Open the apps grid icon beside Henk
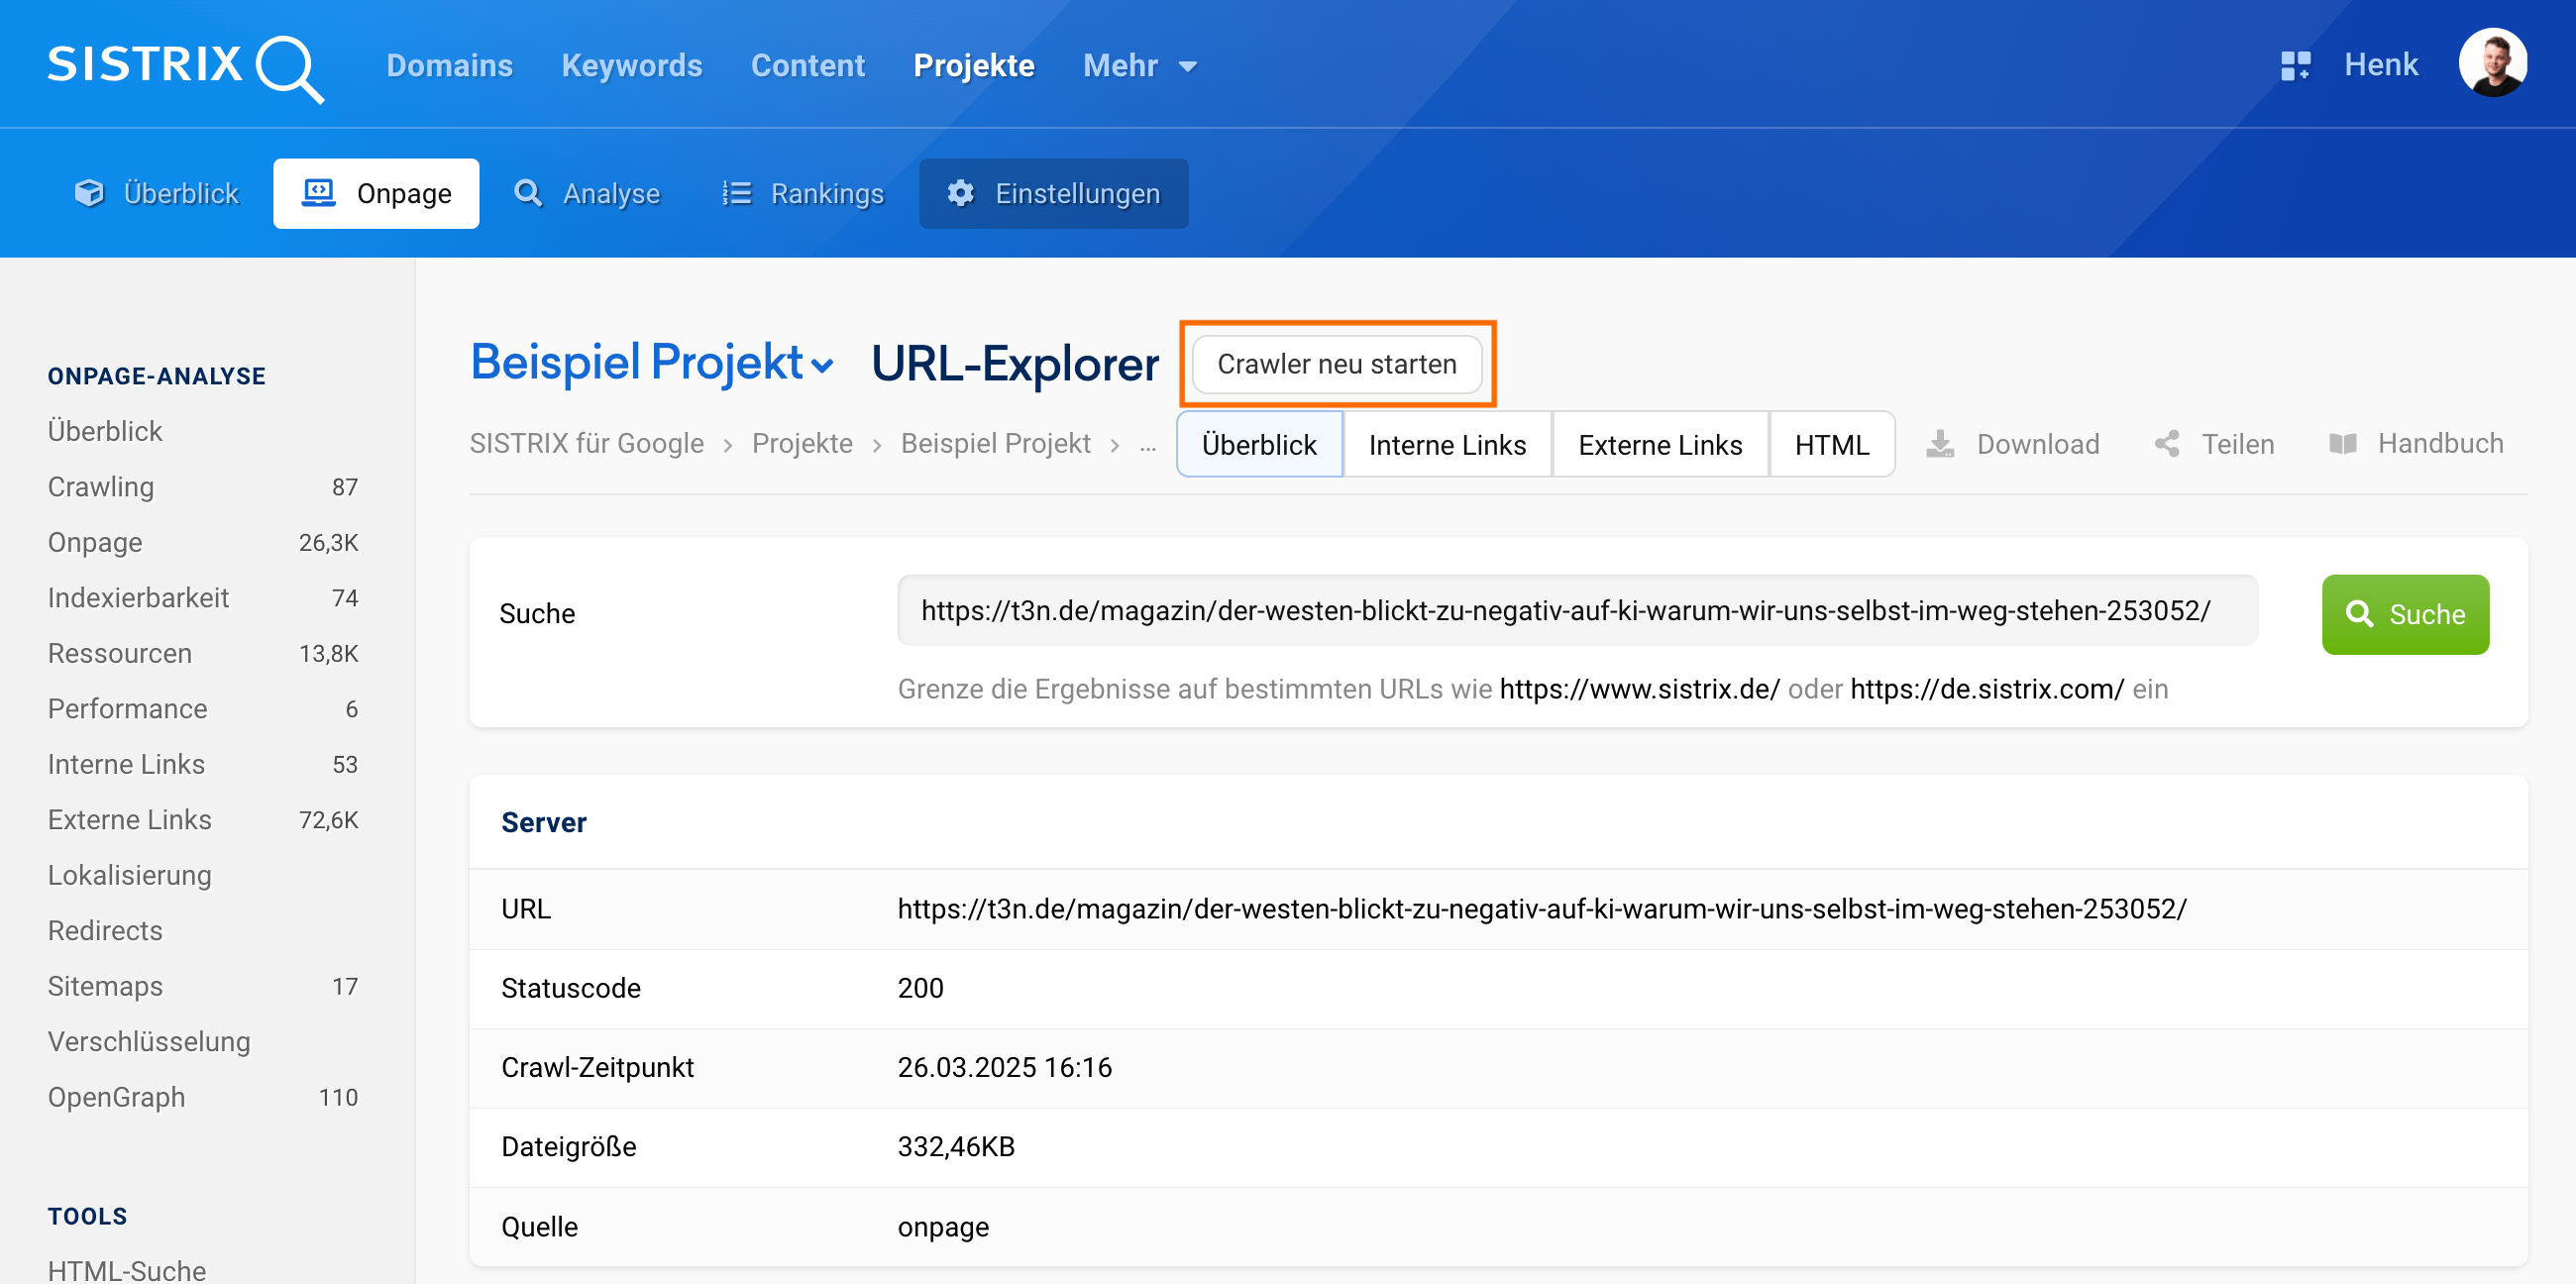This screenshot has height=1284, width=2576. 2295,66
